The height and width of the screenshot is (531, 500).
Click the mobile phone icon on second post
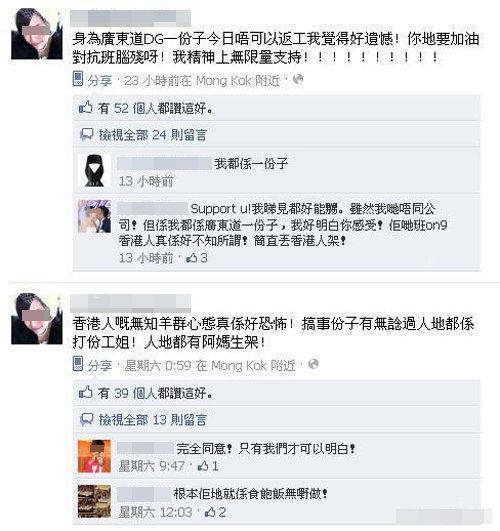tap(78, 364)
